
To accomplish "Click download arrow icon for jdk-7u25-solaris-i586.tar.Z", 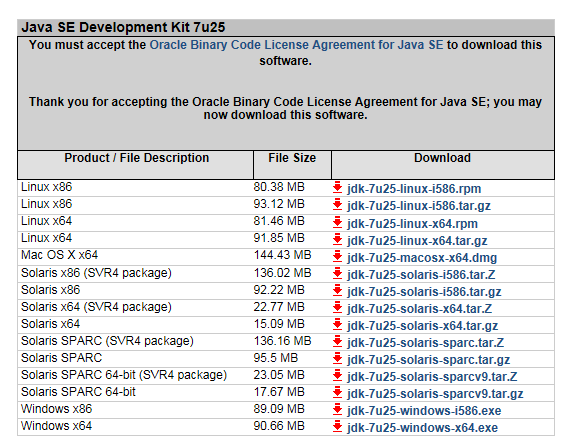I will (338, 273).
